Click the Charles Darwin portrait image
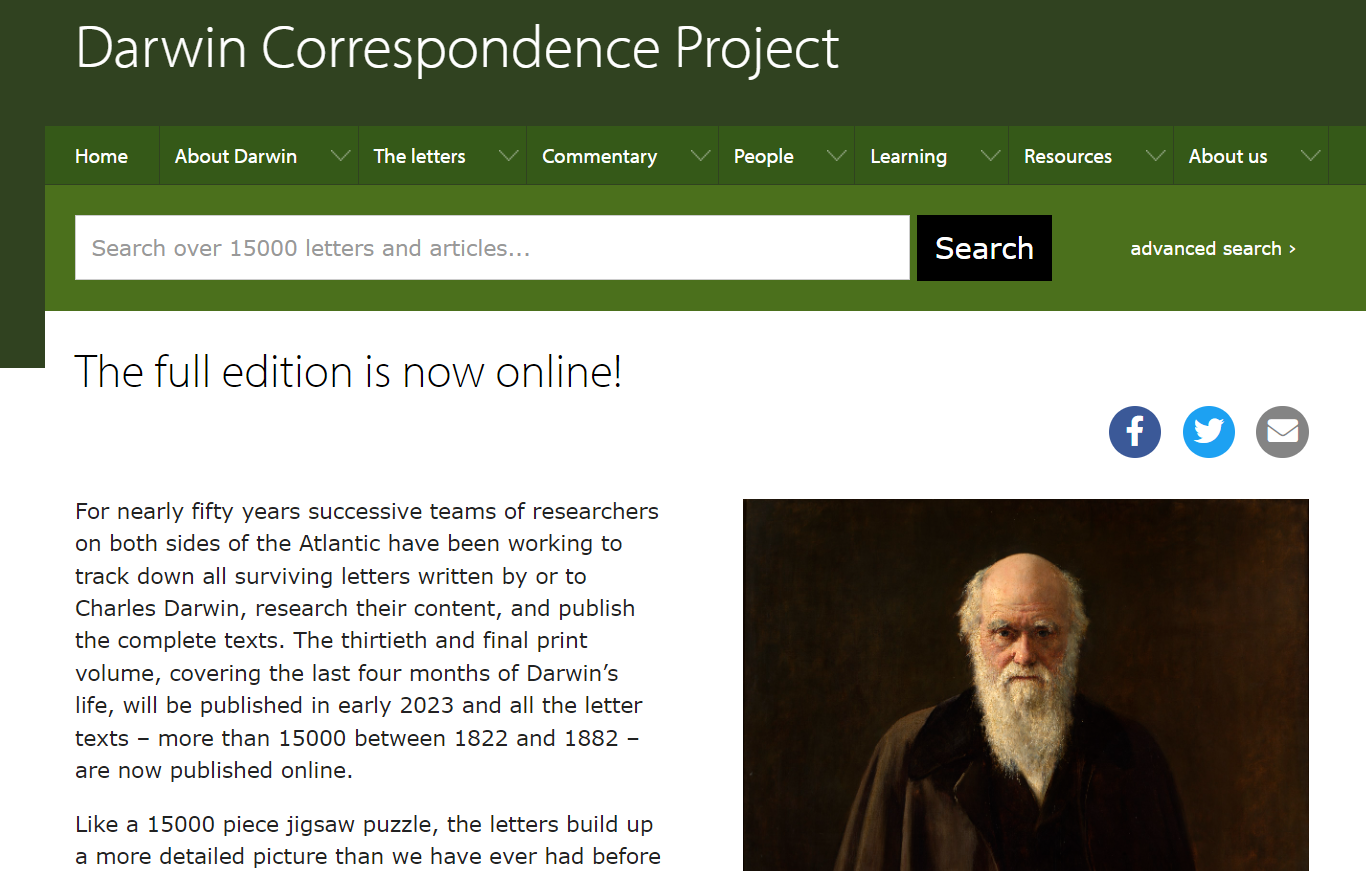 pos(1026,685)
